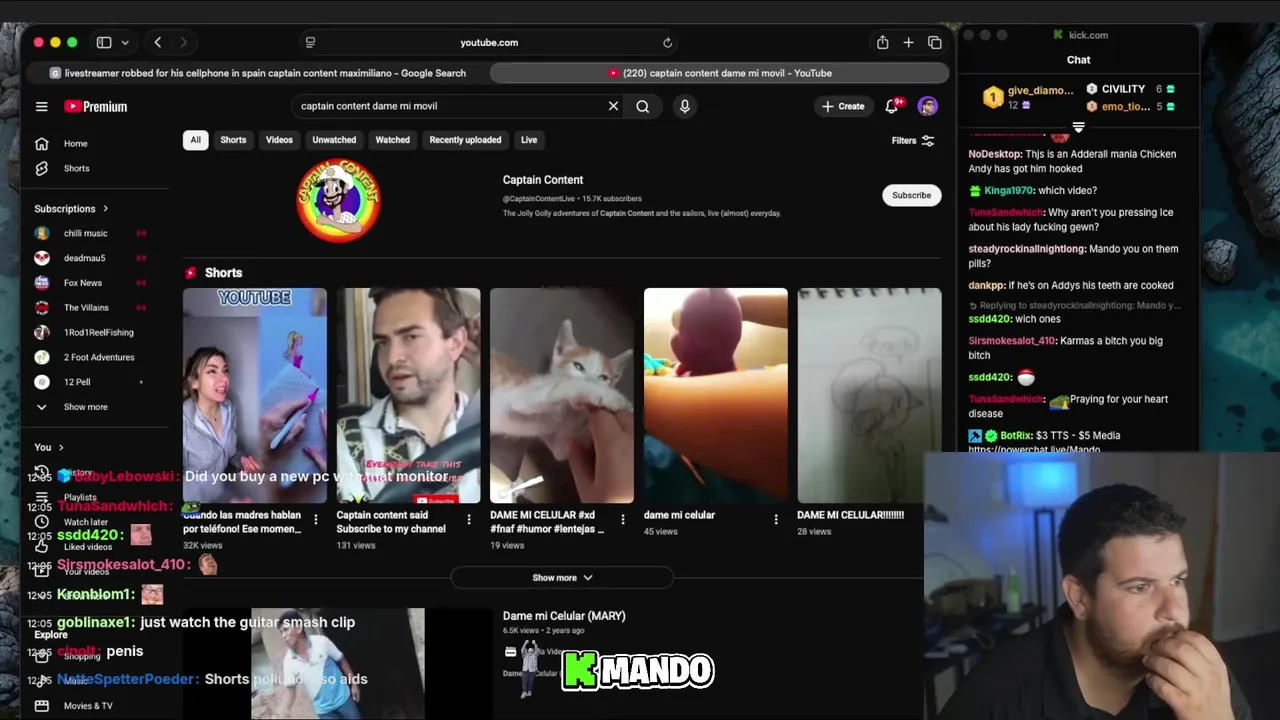Image resolution: width=1280 pixels, height=720 pixels.
Task: Start voice search with the microphone icon
Action: (685, 106)
